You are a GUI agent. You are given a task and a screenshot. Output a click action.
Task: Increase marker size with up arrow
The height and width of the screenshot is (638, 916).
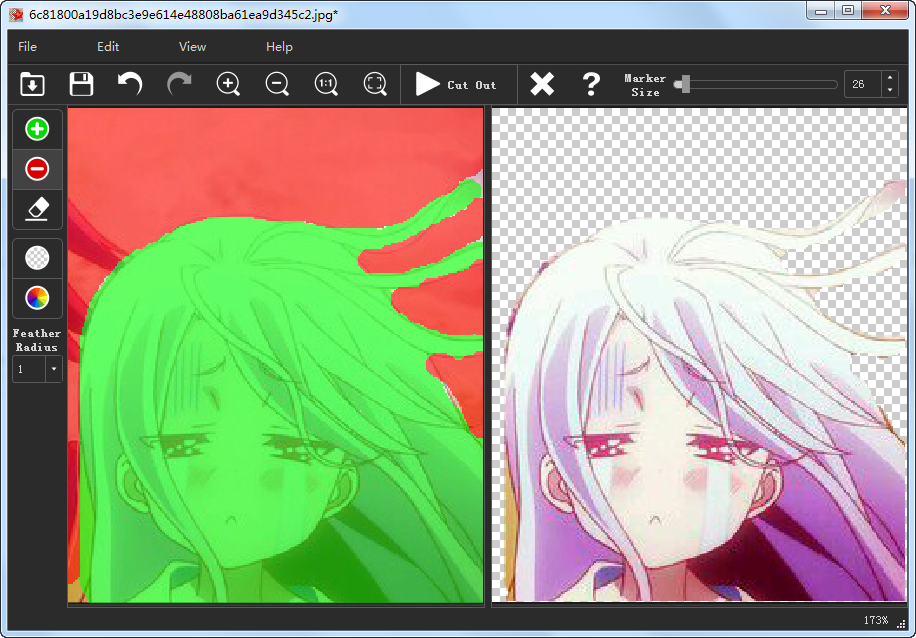[890, 78]
